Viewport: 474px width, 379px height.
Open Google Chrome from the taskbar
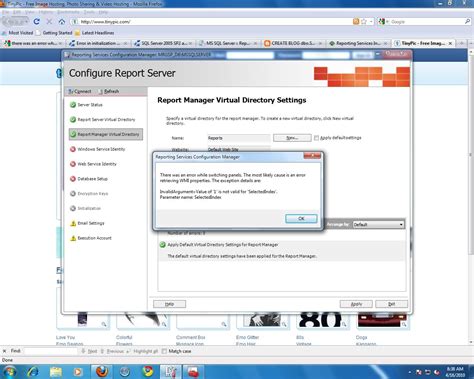(x=148, y=371)
